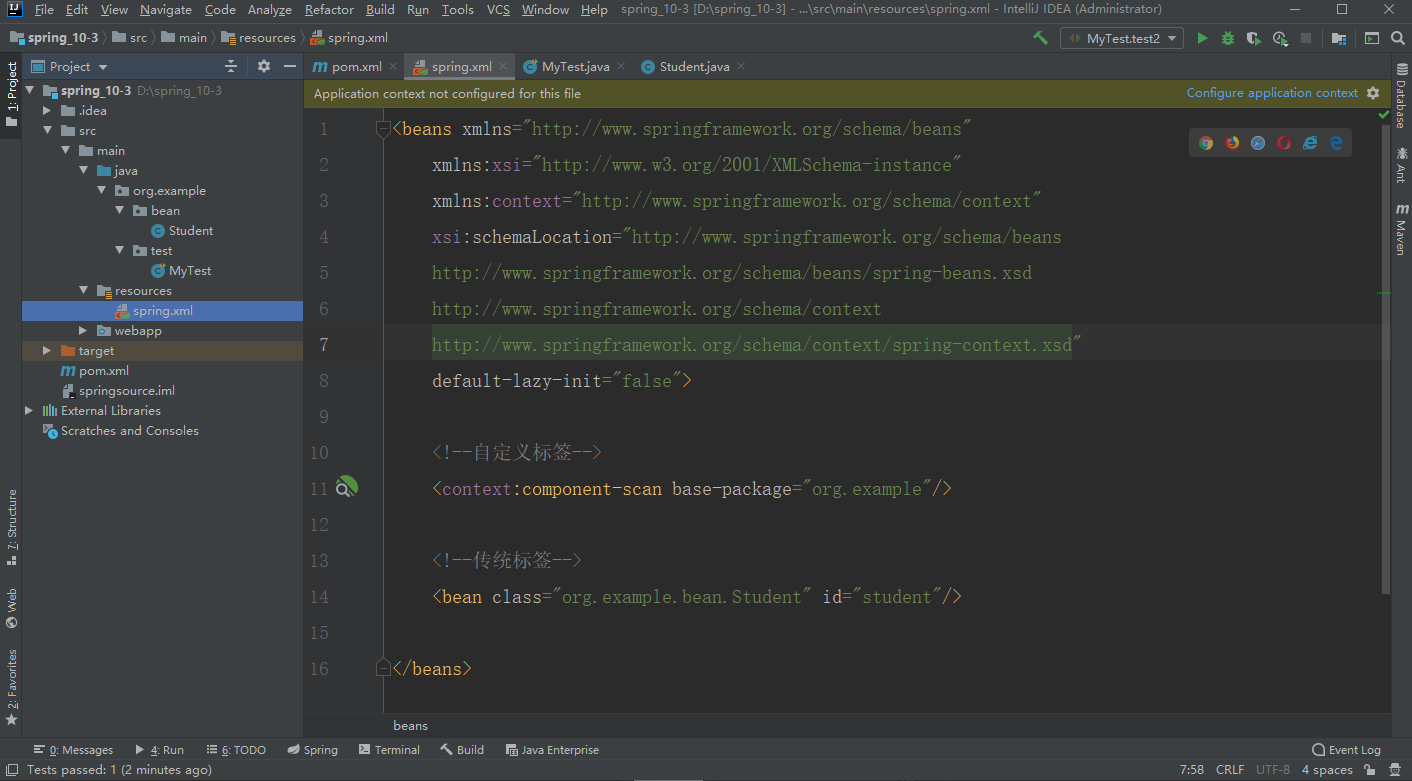Image resolution: width=1412 pixels, height=781 pixels.
Task: Click the Project panel settings gear icon
Action: (x=264, y=66)
